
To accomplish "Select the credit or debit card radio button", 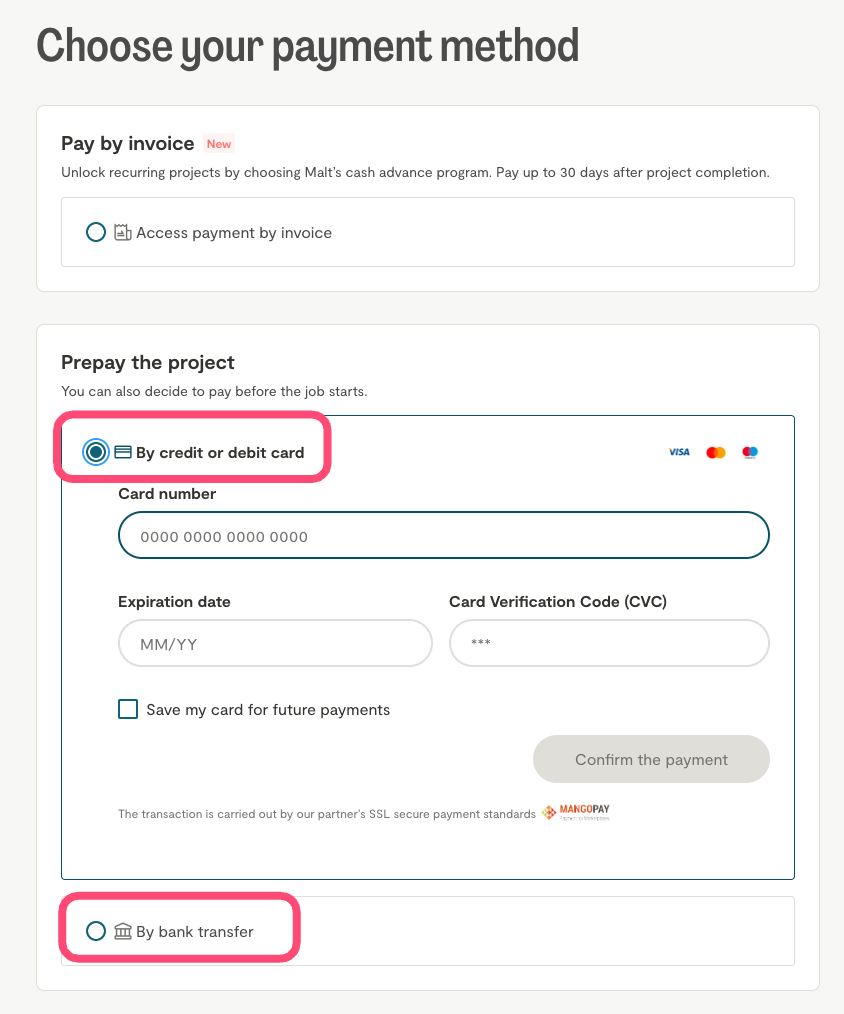I will (x=96, y=452).
